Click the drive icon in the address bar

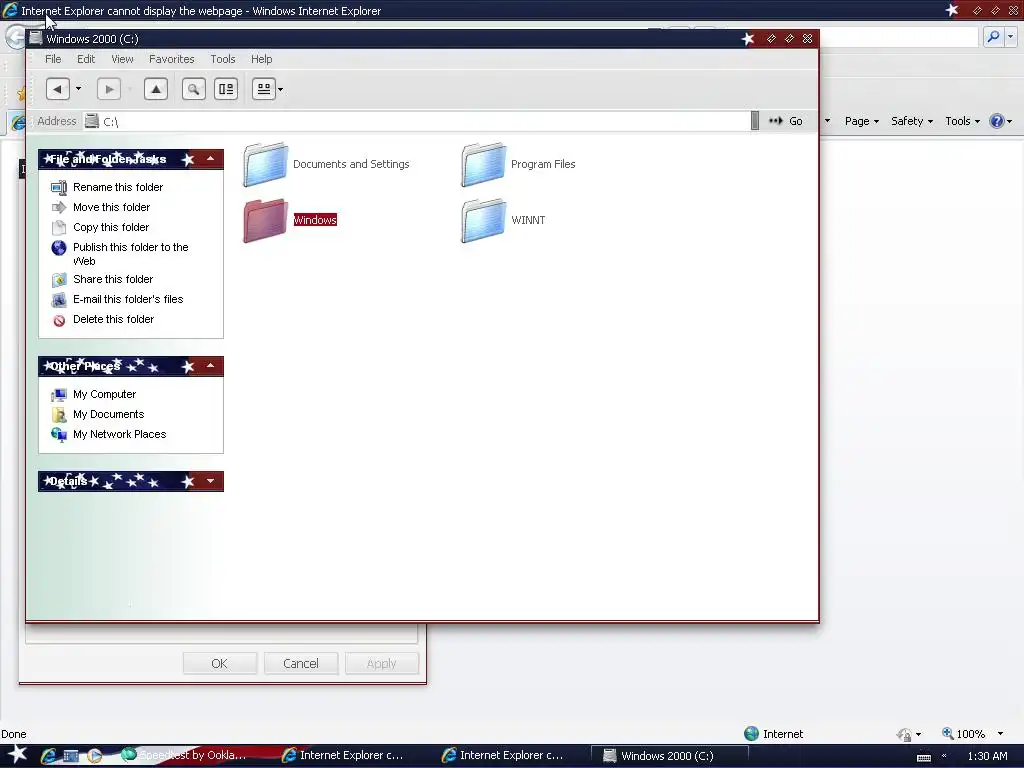pos(92,121)
